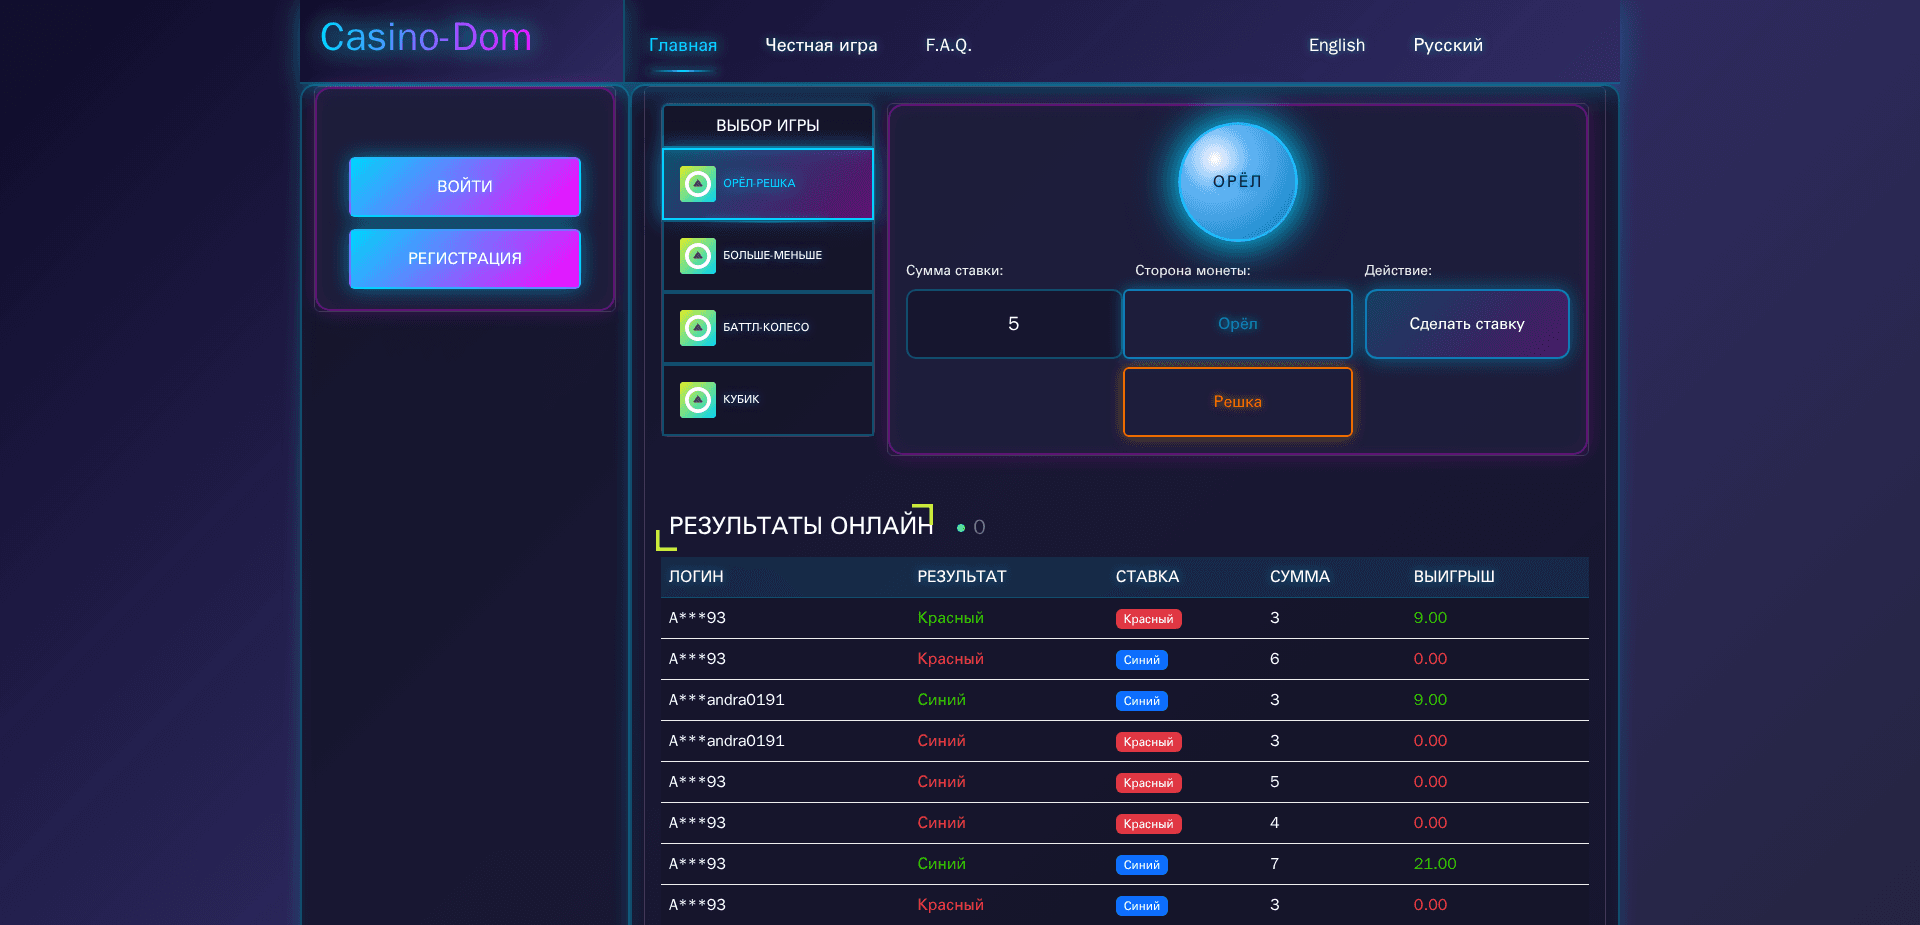
Task: Click Сделать ставку button
Action: [x=1467, y=324]
